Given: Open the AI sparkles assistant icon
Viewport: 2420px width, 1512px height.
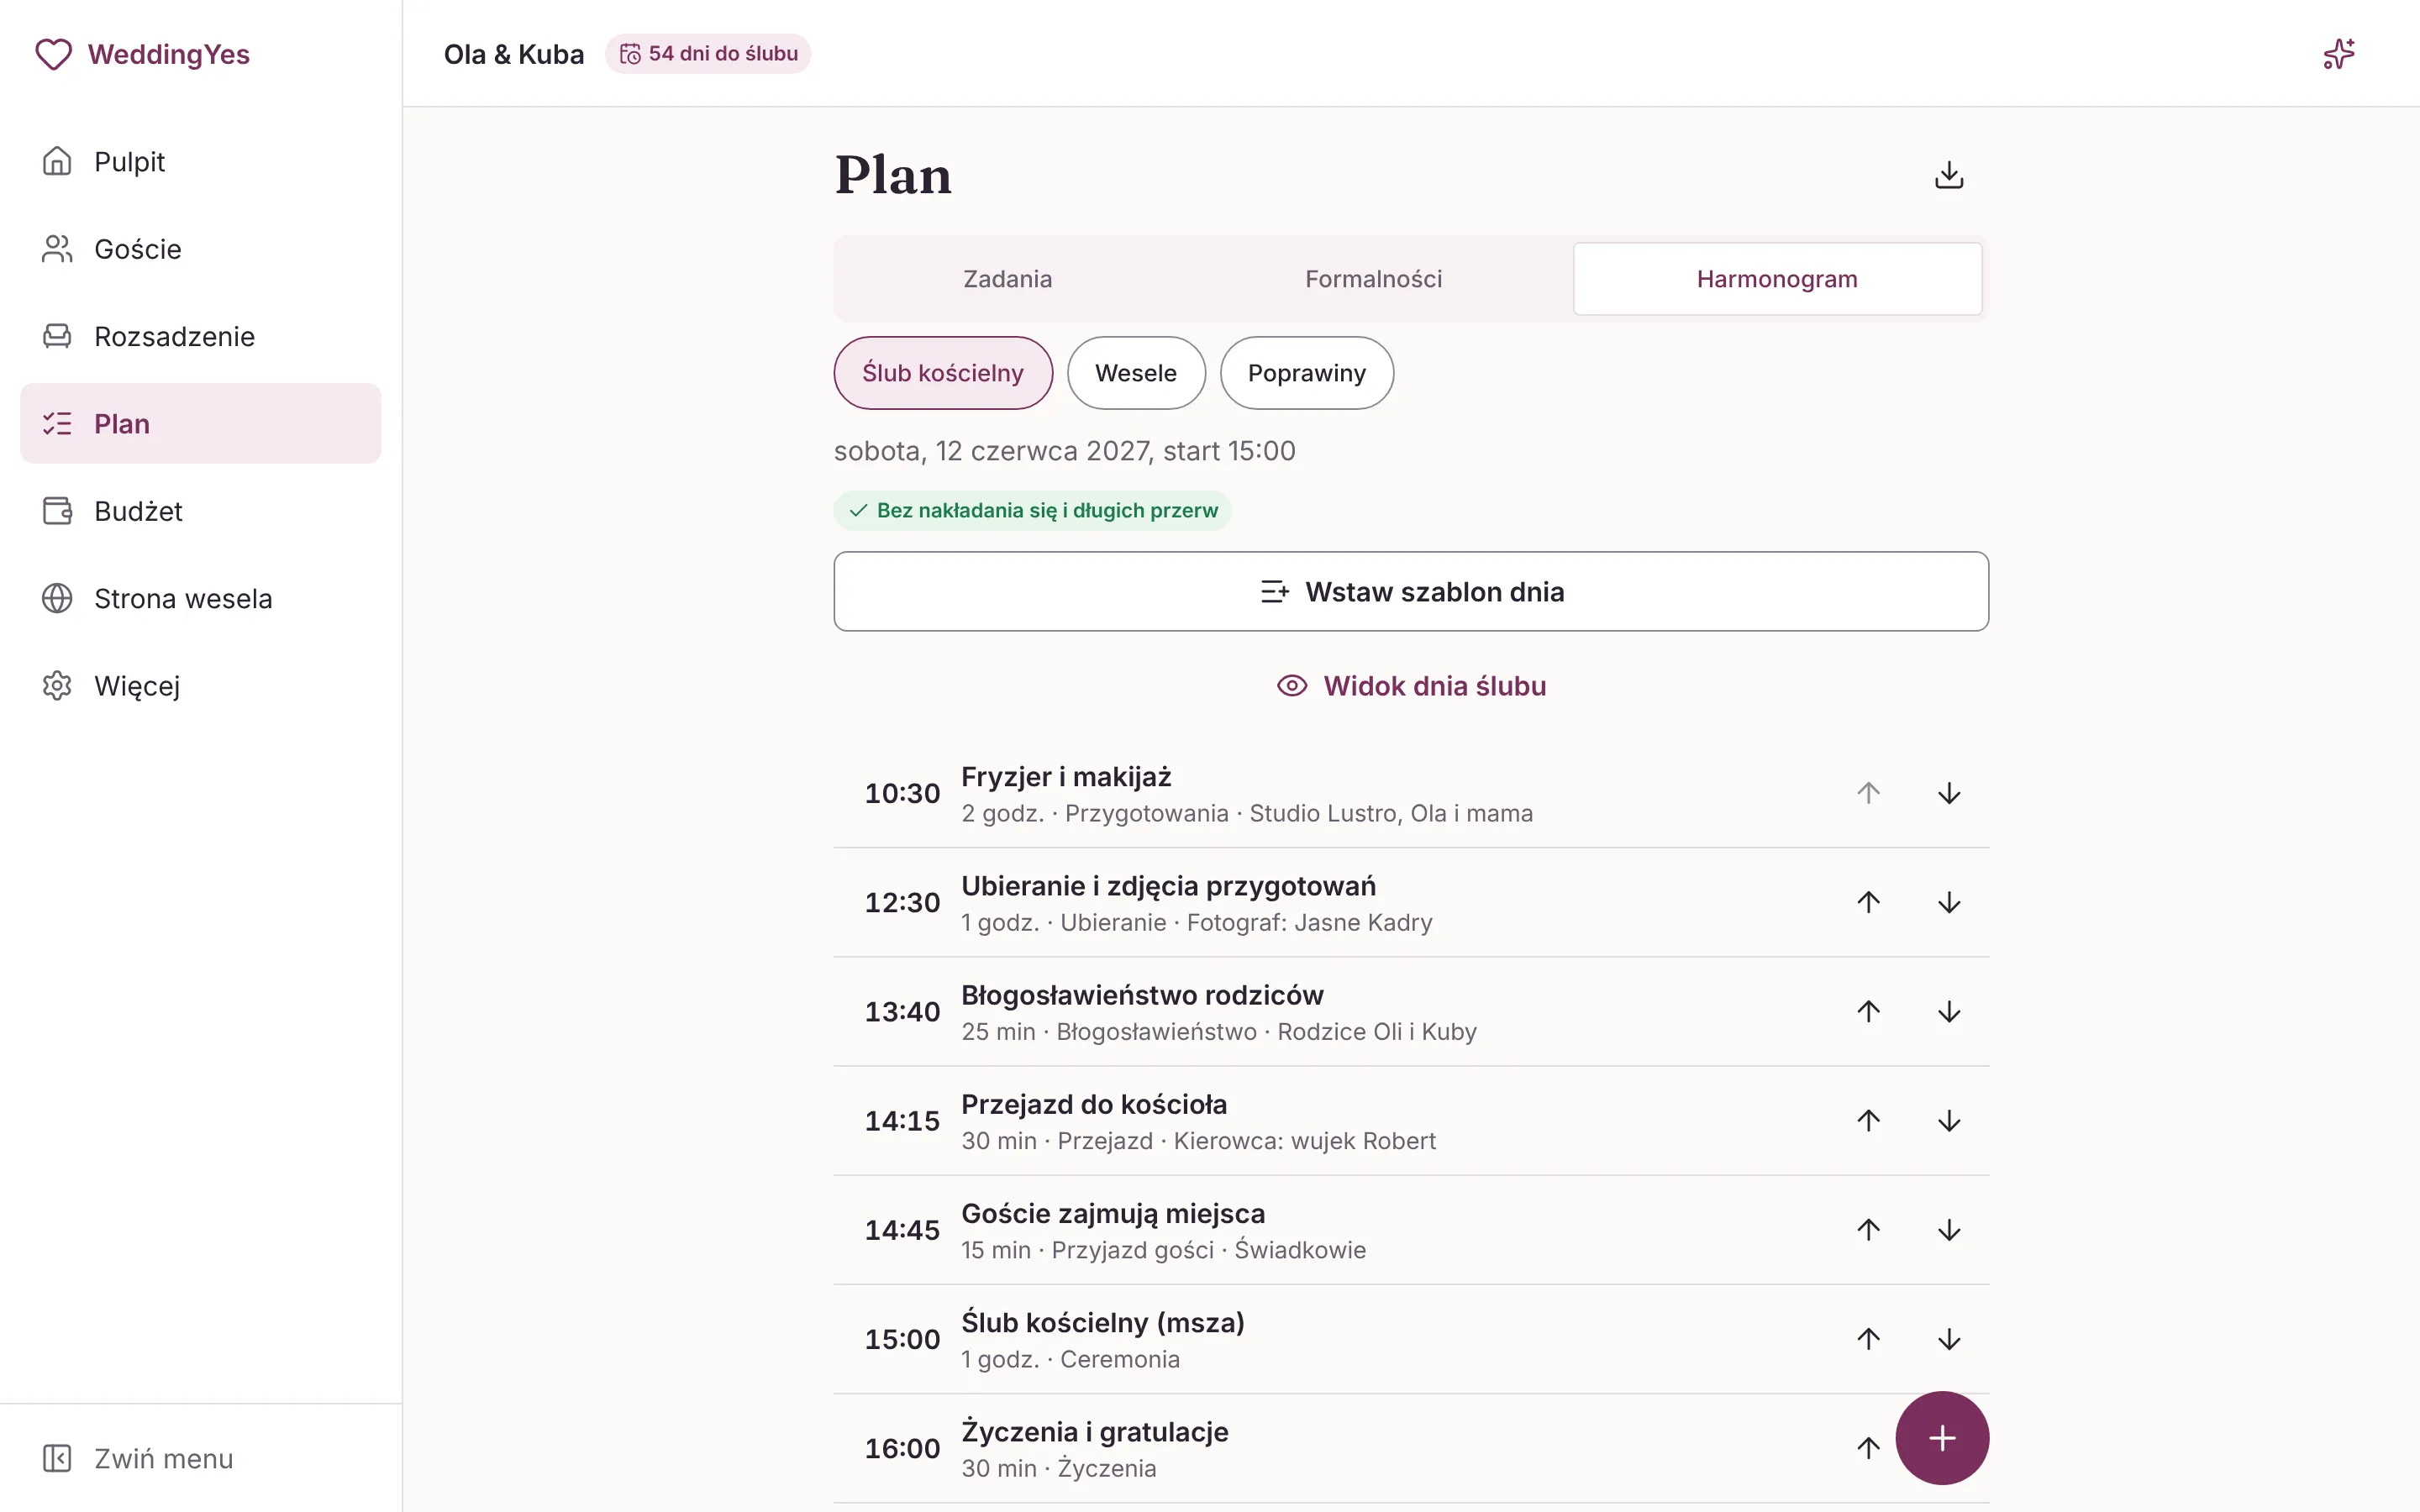Looking at the screenshot, I should [2338, 54].
